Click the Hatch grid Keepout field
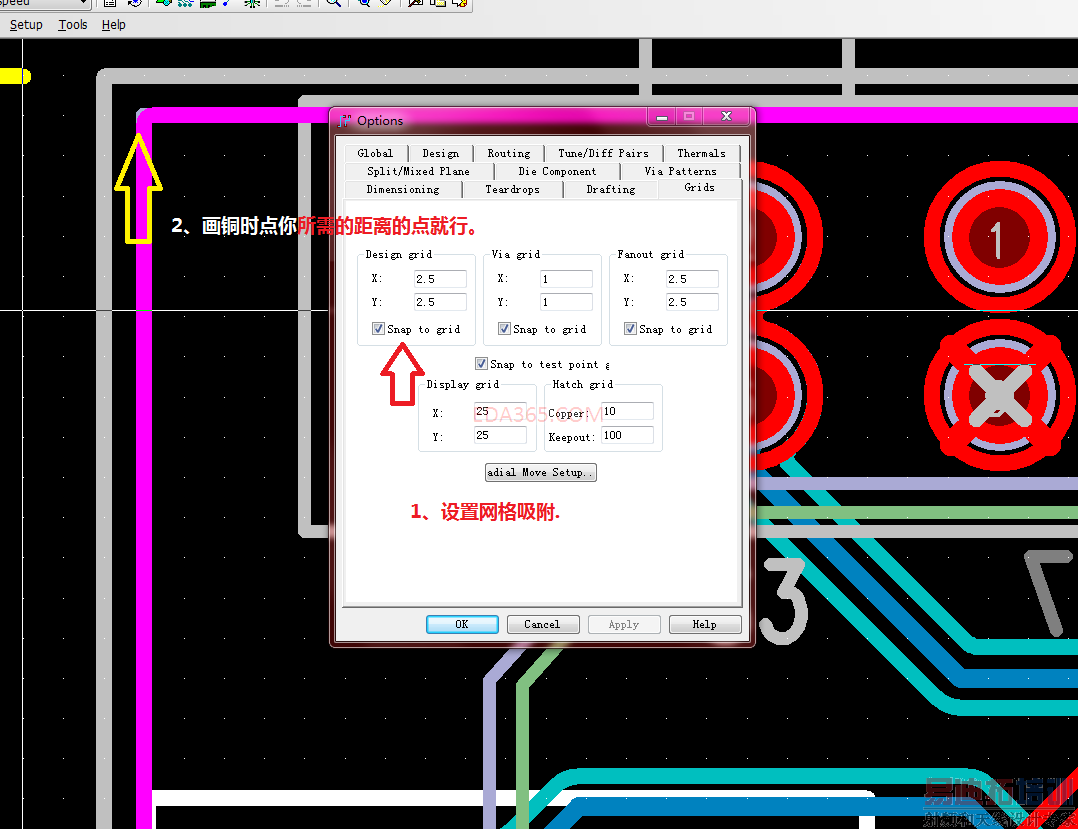Viewport: 1078px width, 829px height. click(627, 435)
